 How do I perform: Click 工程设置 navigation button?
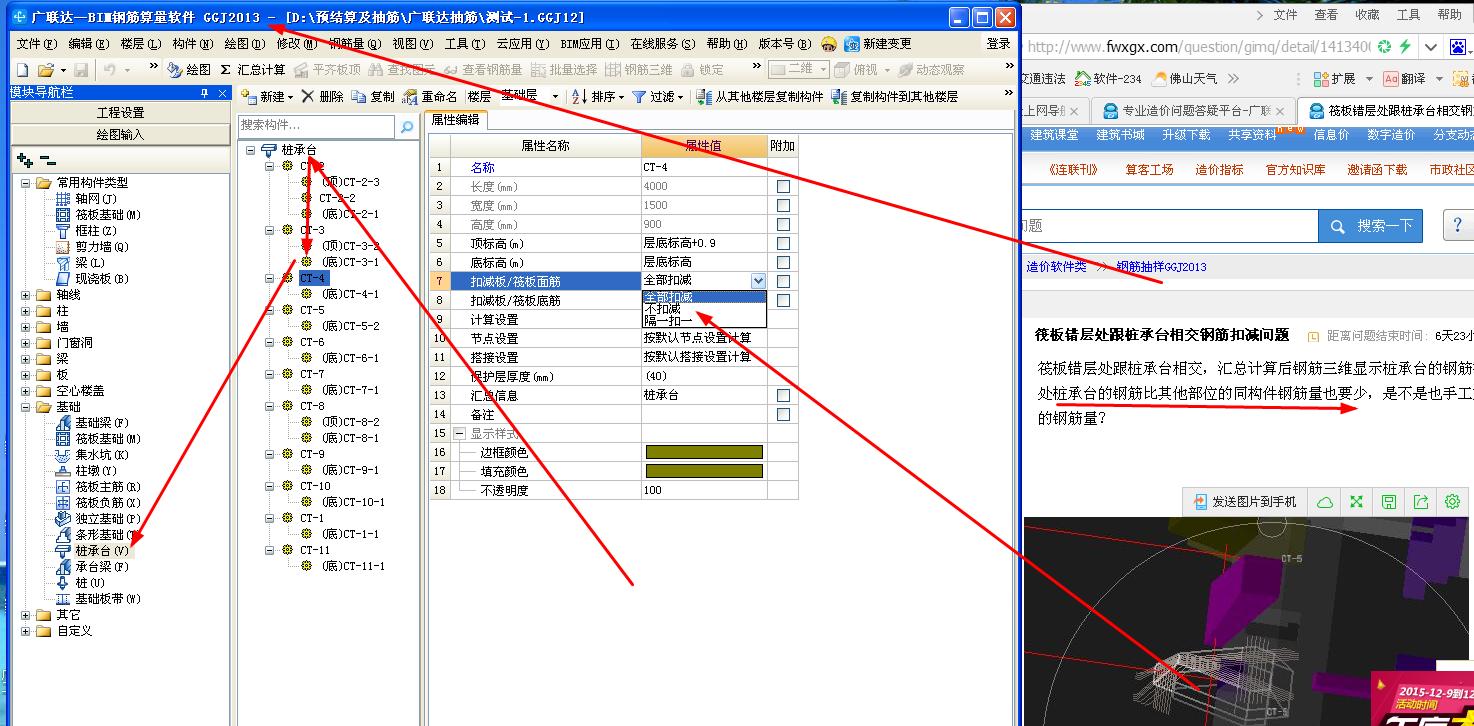(120, 113)
